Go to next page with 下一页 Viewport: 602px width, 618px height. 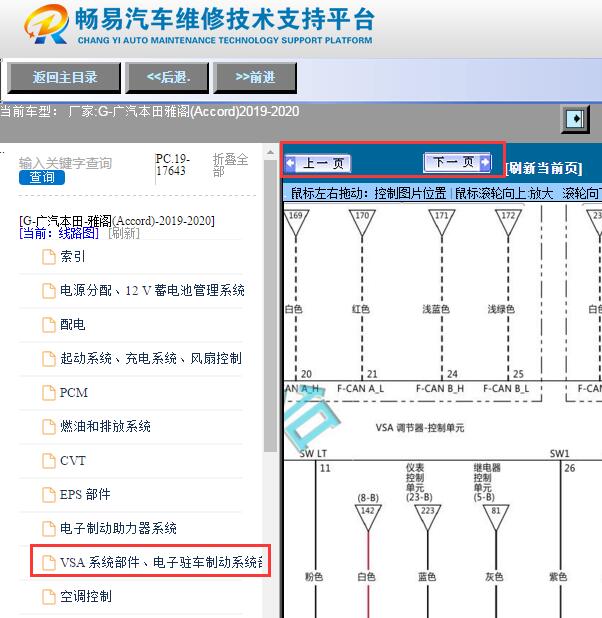pyautogui.click(x=457, y=162)
